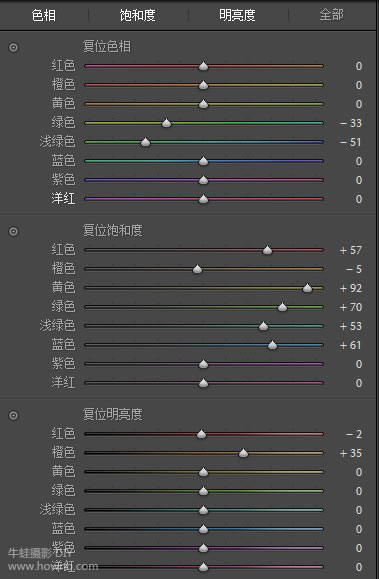Click the luminance 橙色 slider handle at +35
The width and height of the screenshot is (379, 579).
pyautogui.click(x=243, y=453)
